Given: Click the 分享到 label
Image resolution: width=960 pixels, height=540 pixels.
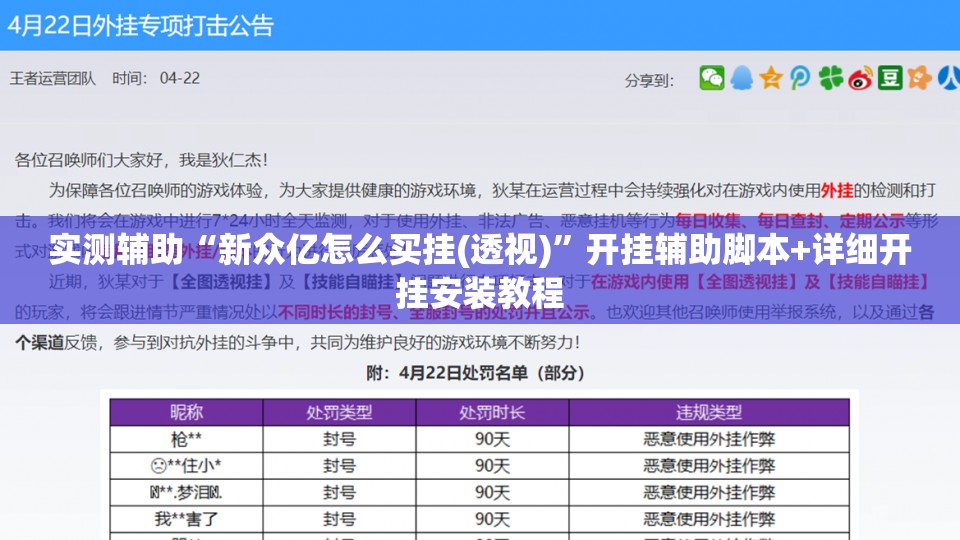Looking at the screenshot, I should click(x=649, y=80).
